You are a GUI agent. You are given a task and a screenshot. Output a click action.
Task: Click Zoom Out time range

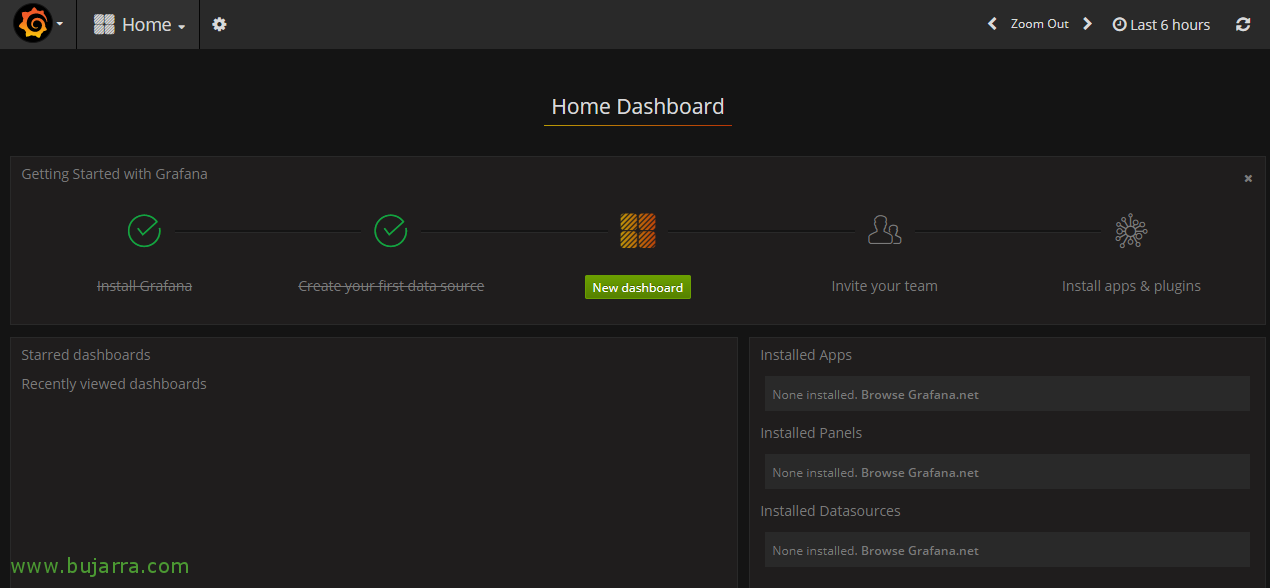pos(1039,24)
